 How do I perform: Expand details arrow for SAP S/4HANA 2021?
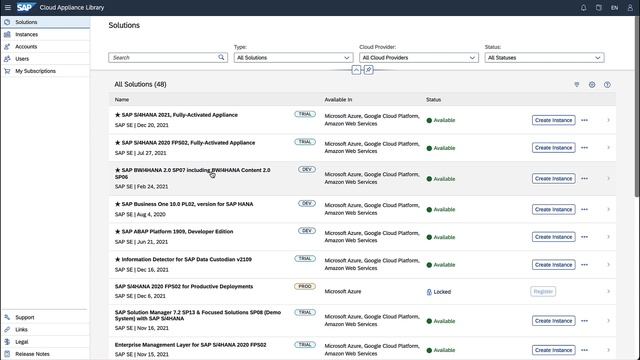(608, 120)
